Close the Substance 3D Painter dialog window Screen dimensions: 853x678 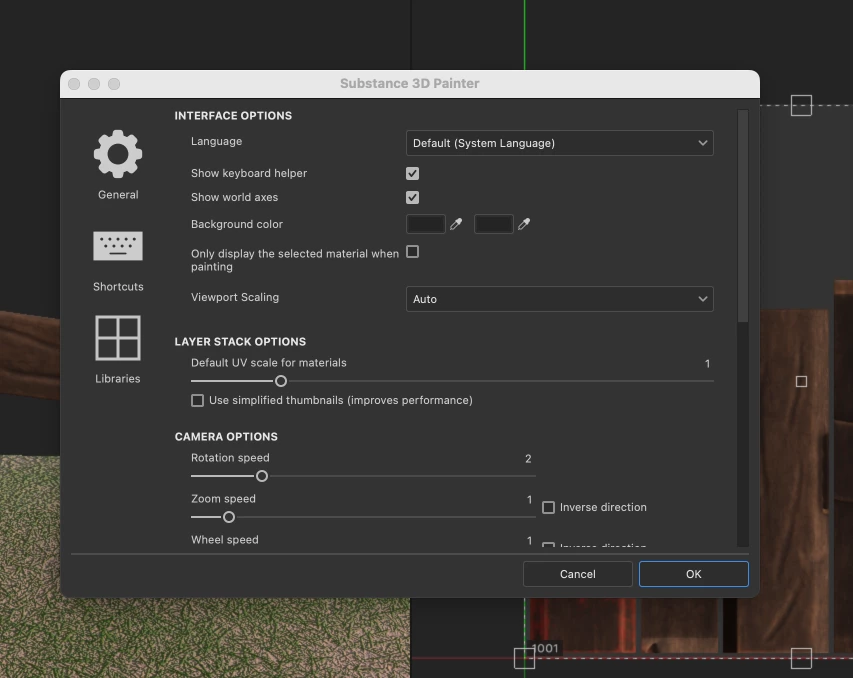click(75, 84)
